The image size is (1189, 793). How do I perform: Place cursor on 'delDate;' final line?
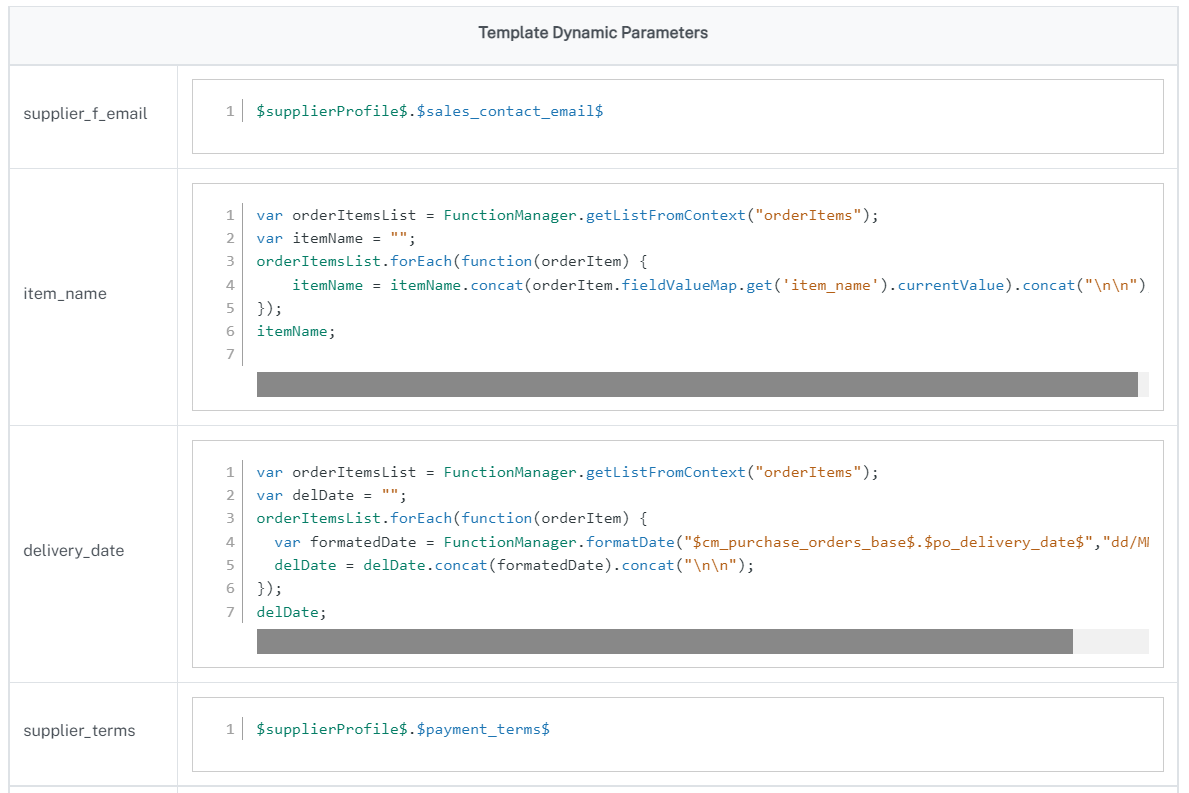coord(291,612)
